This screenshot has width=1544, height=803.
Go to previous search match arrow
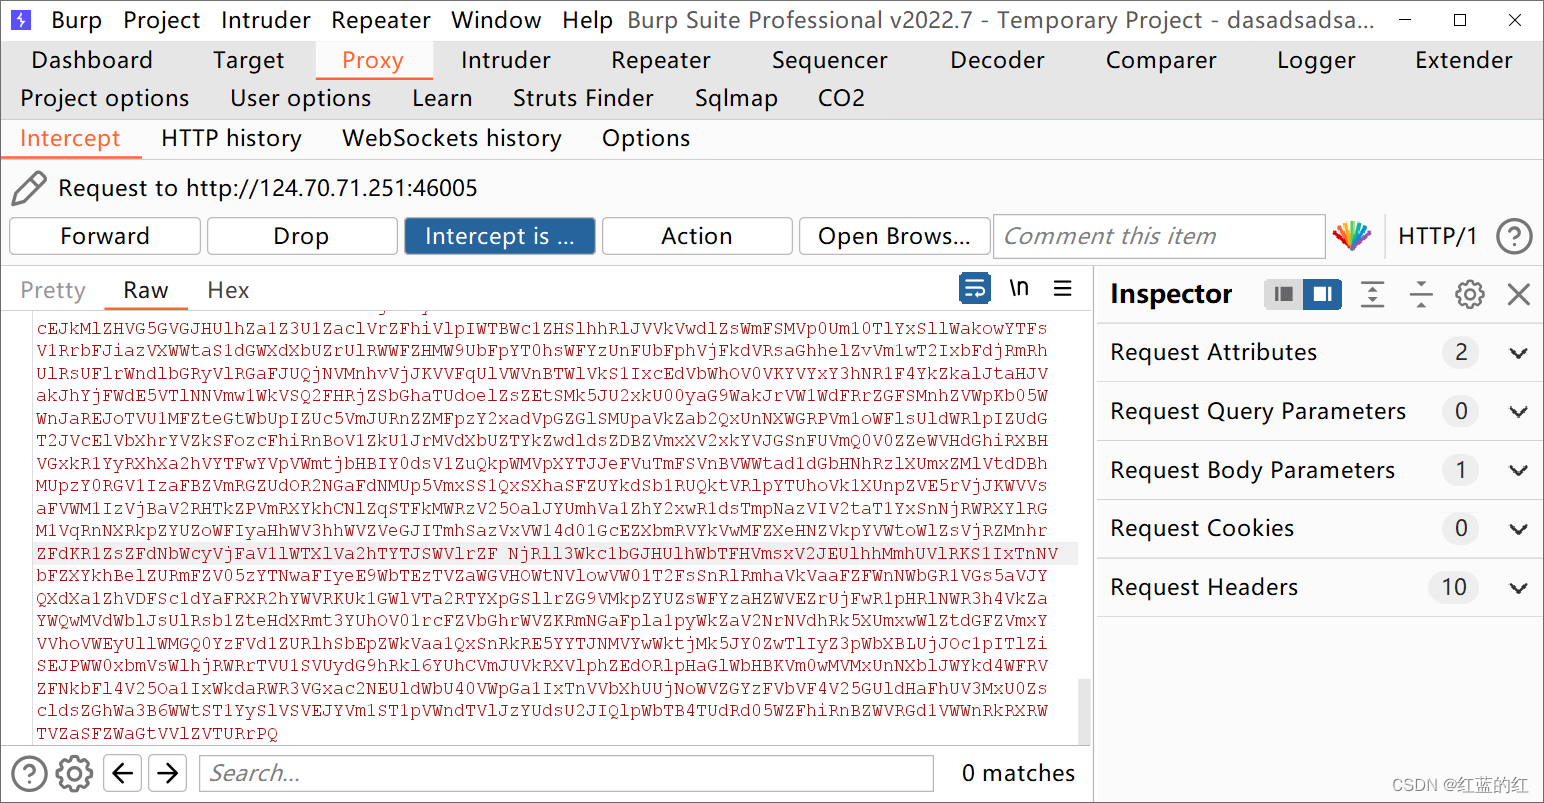(x=122, y=773)
